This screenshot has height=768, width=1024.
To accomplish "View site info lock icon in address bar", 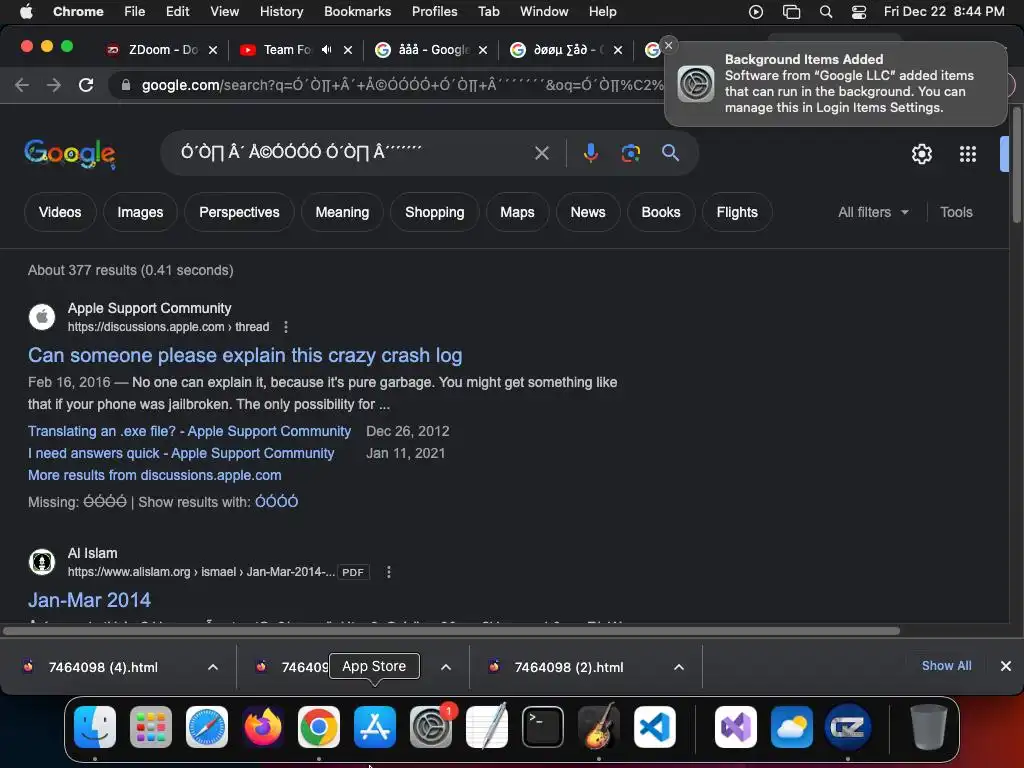I will click(x=126, y=85).
